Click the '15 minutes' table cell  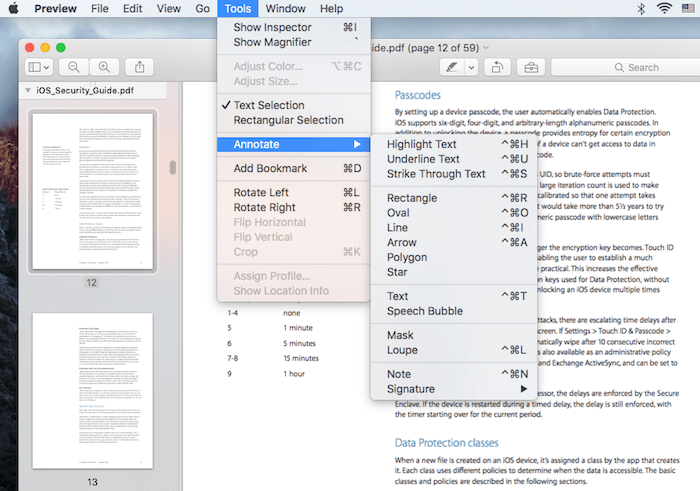tap(301, 358)
